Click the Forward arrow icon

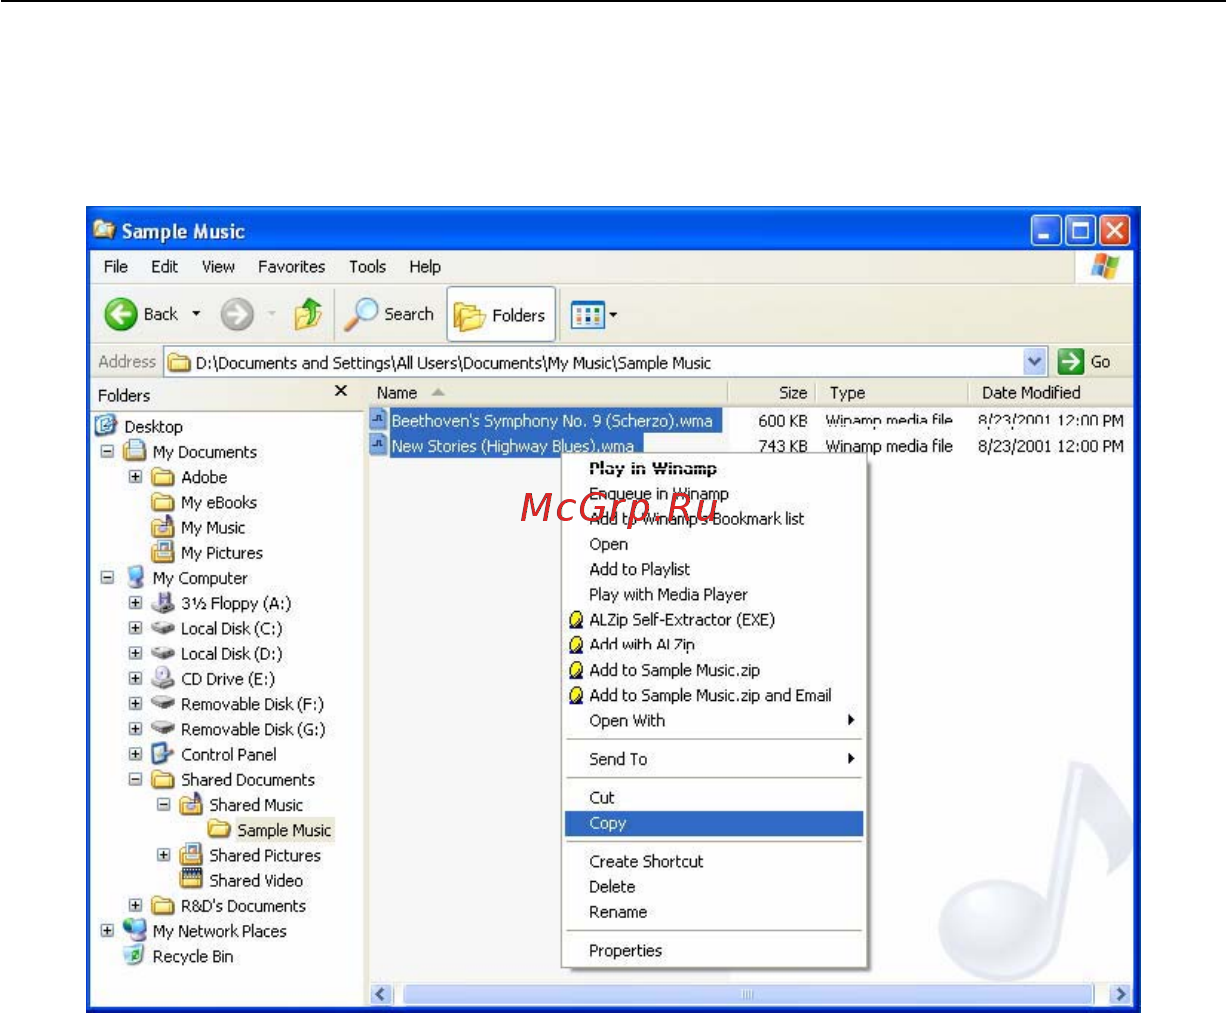[x=237, y=315]
